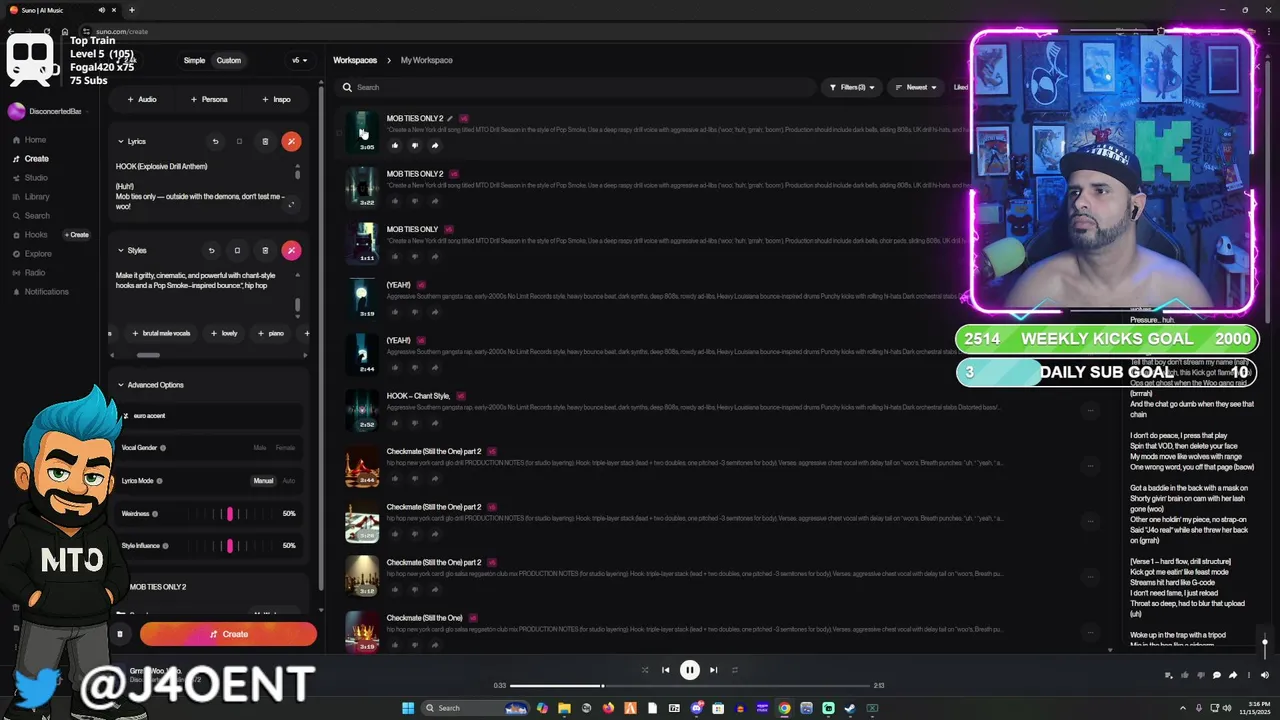1280x720 pixels.
Task: Show earlier style tag suggestions on the left
Action: pyautogui.click(x=111, y=354)
